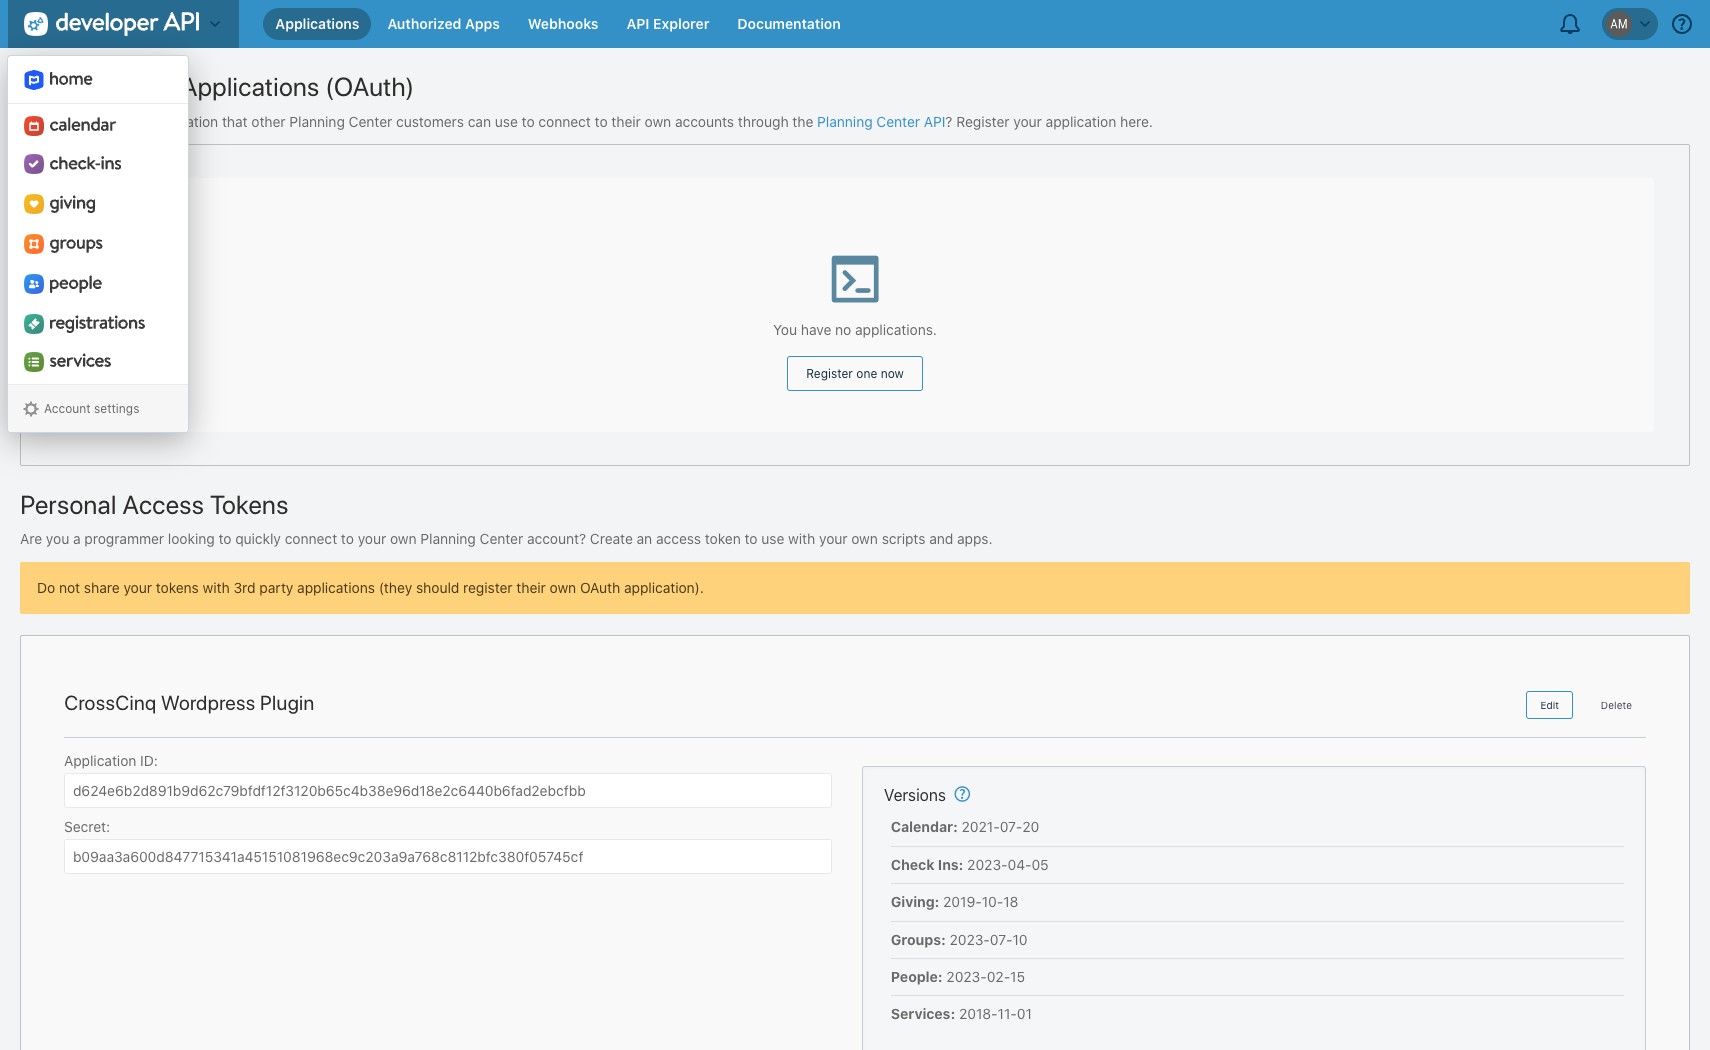Click the terminal prompt applications icon
1710x1050 pixels.
pyautogui.click(x=855, y=279)
